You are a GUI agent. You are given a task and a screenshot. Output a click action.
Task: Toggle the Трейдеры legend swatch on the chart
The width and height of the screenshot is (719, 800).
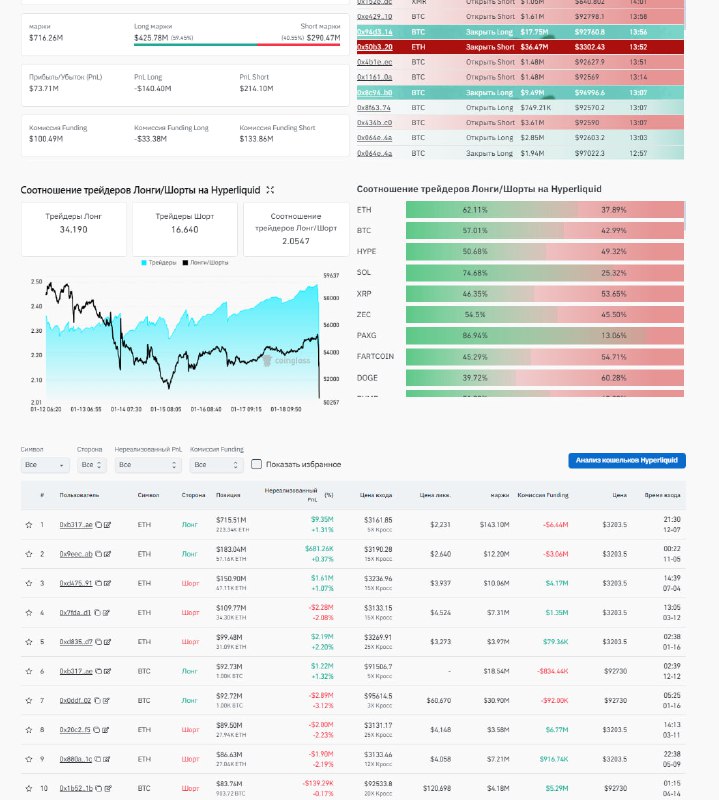pyautogui.click(x=146, y=262)
